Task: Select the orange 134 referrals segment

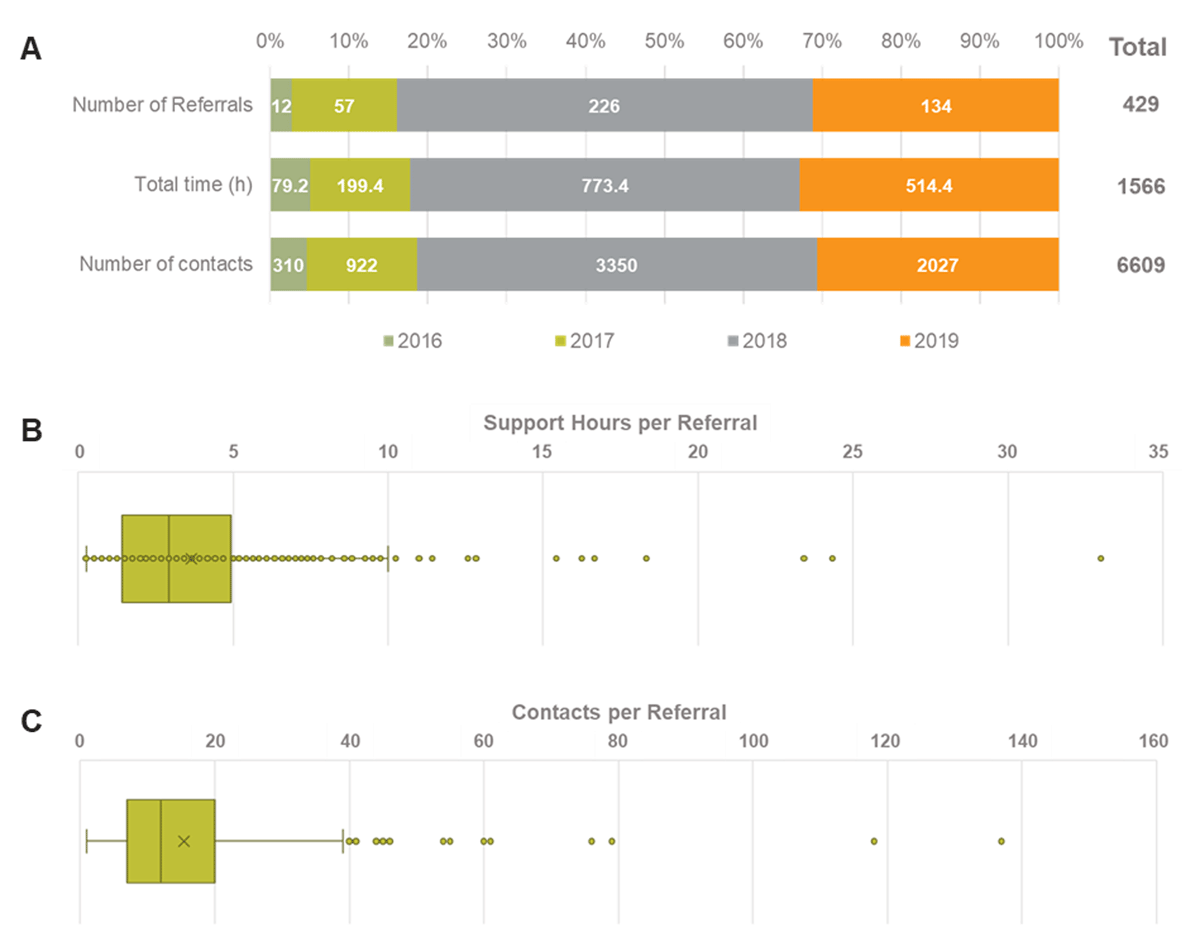Action: 935,105
